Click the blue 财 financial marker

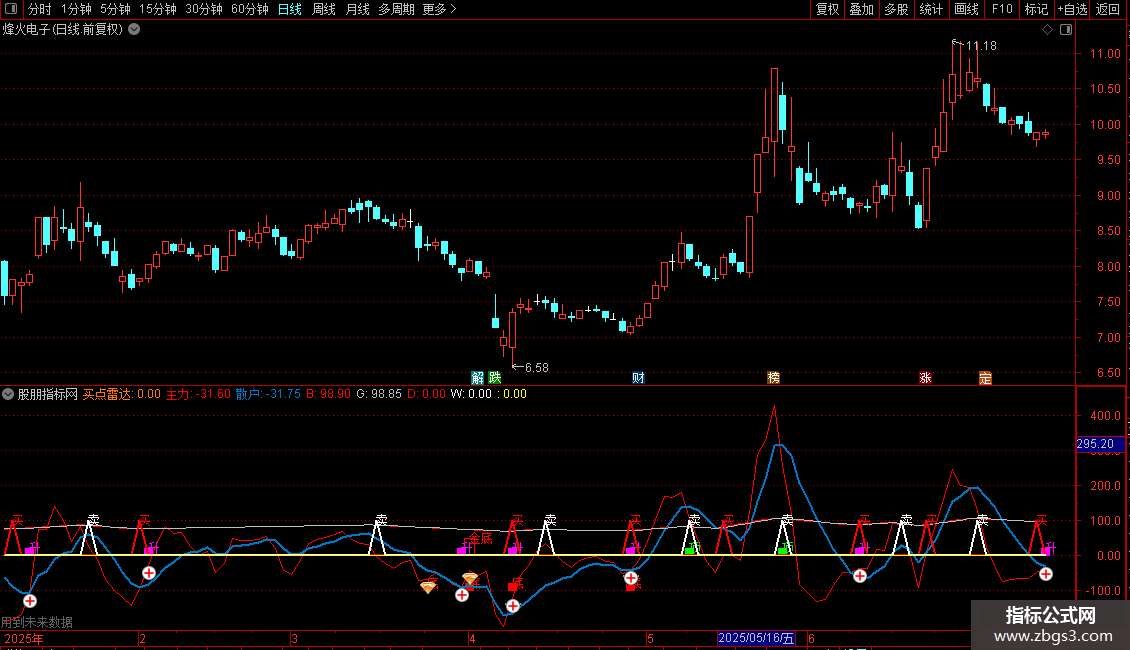pyautogui.click(x=638, y=378)
